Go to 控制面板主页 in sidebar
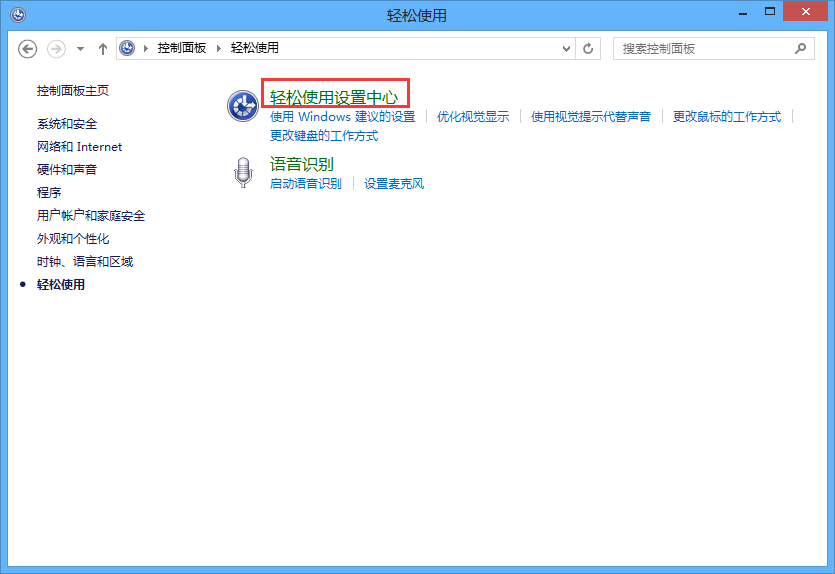The width and height of the screenshot is (835, 574). (x=73, y=91)
